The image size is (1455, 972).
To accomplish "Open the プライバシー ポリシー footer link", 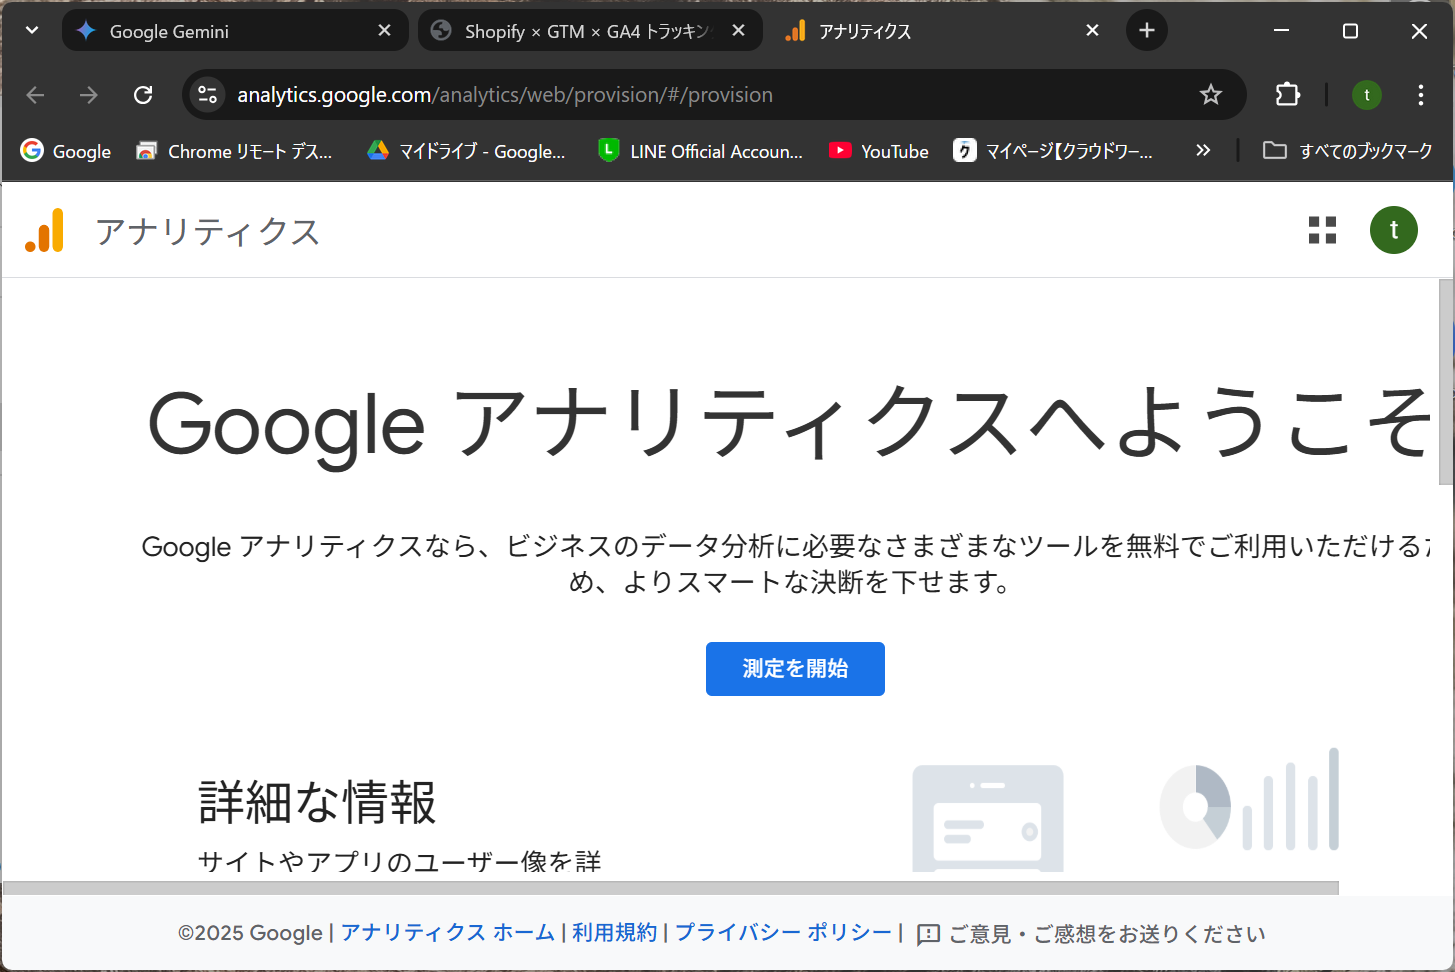I will coord(783,933).
